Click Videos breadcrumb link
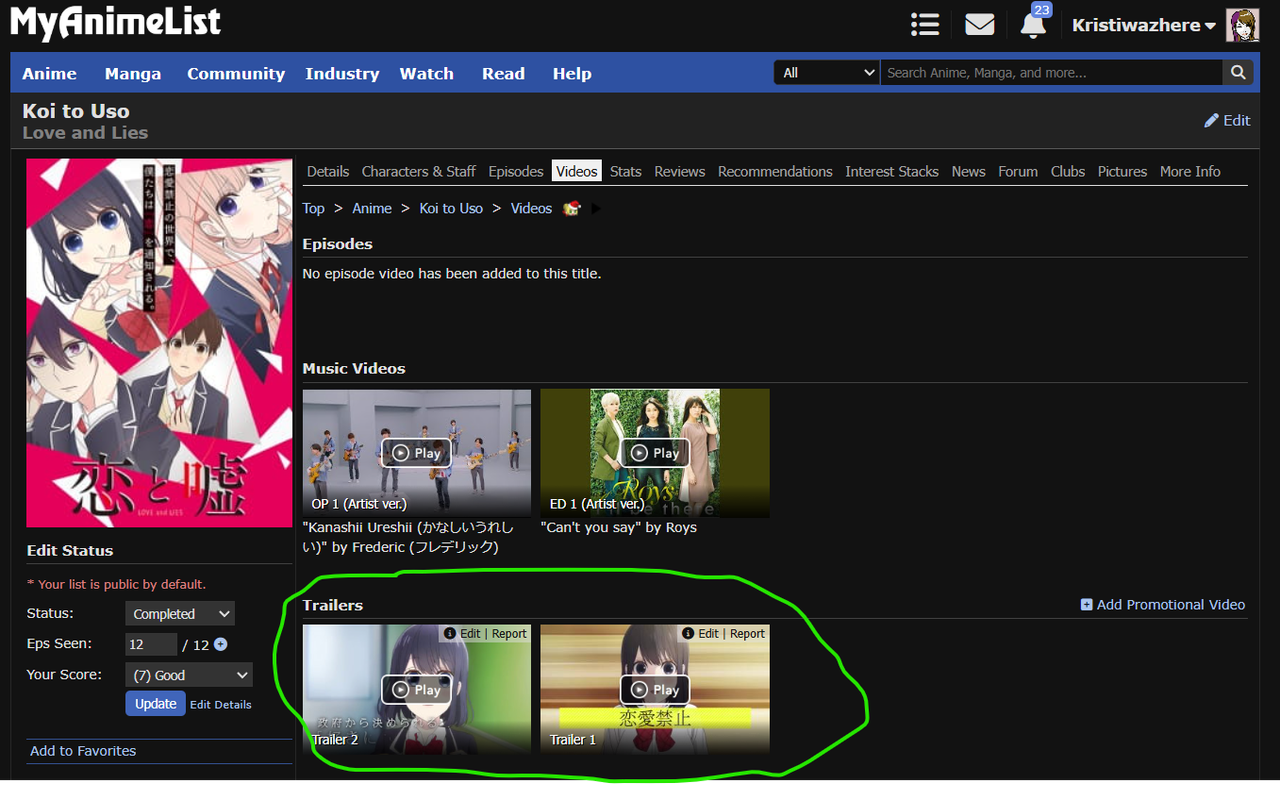The image size is (1280, 785). 531,208
